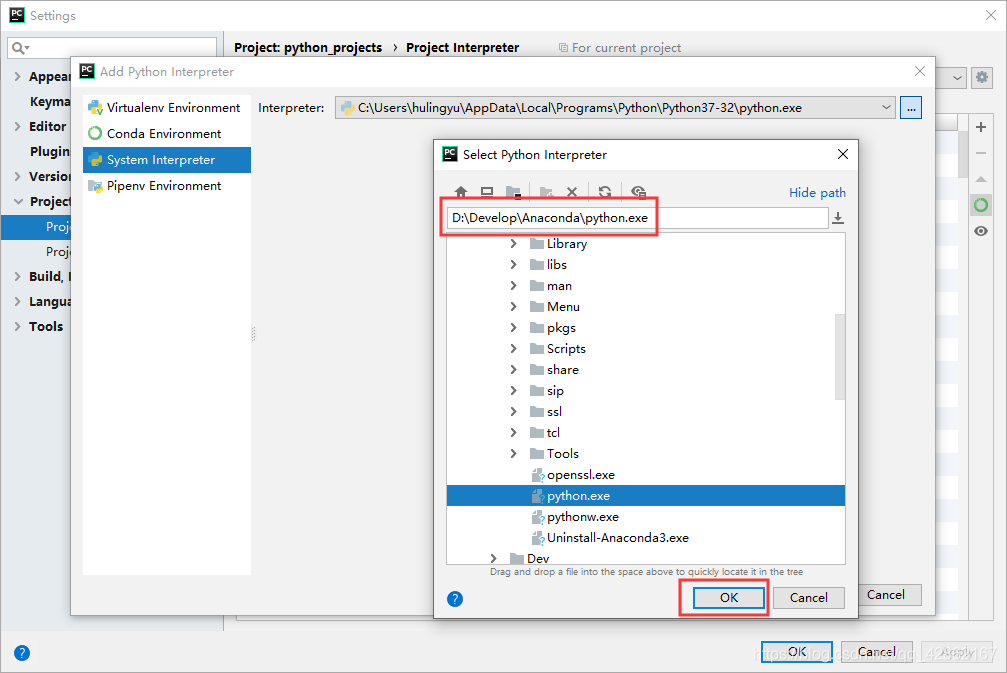Open help in Settings window
1007x673 pixels.
click(x=22, y=653)
